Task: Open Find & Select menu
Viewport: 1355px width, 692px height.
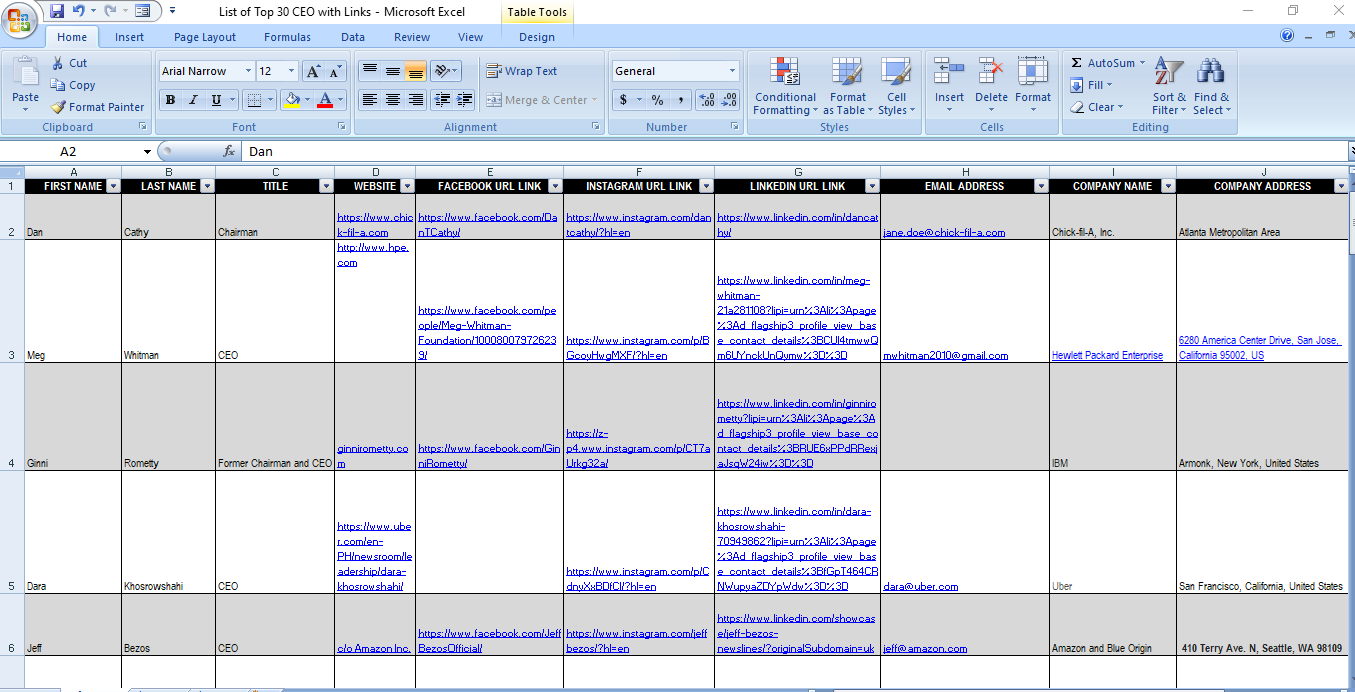Action: 1211,86
